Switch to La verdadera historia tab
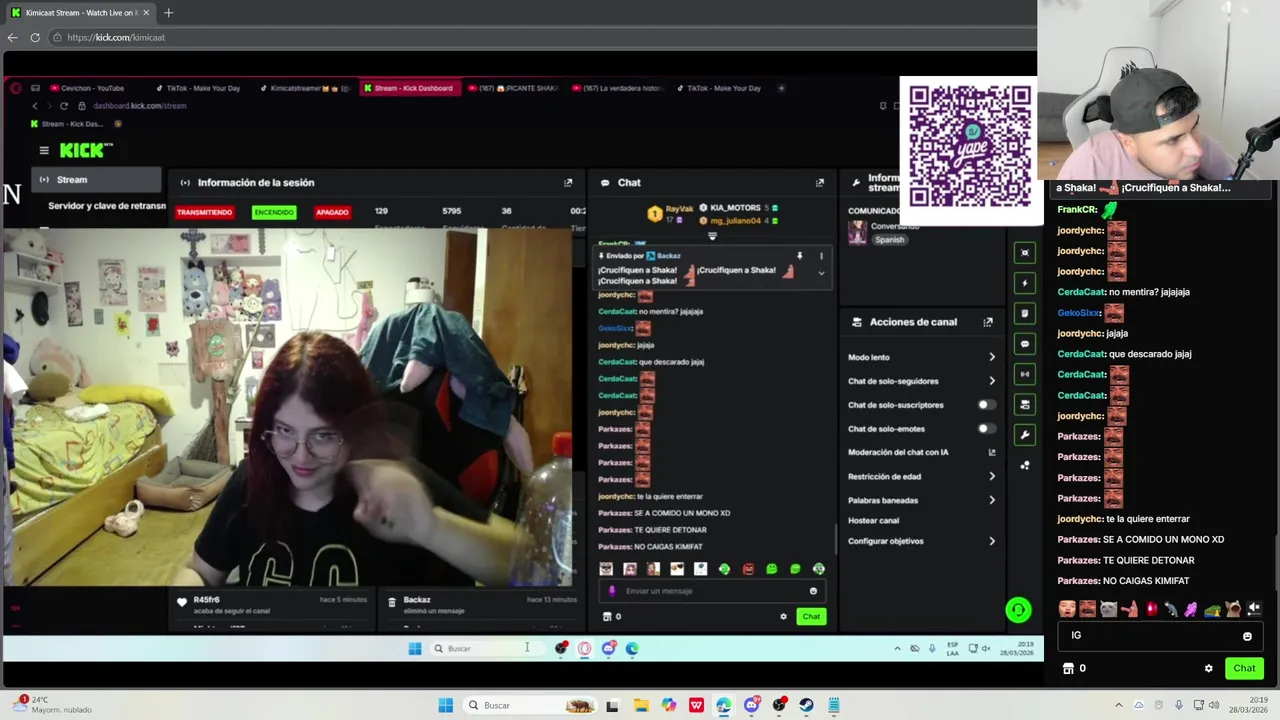Image resolution: width=1280 pixels, height=720 pixels. pyautogui.click(x=618, y=88)
